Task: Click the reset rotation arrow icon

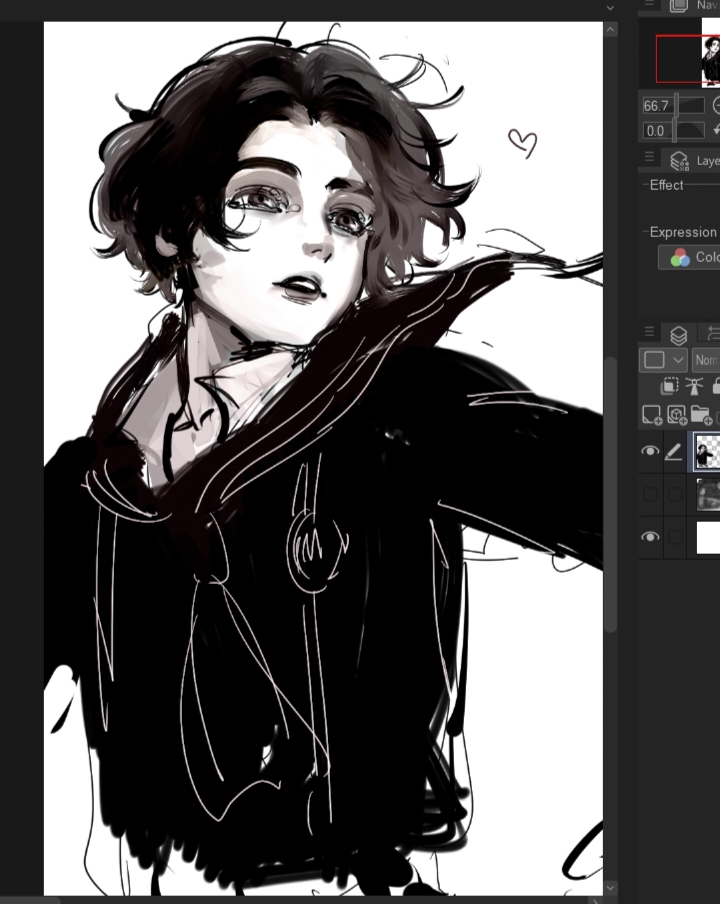Action: [716, 130]
